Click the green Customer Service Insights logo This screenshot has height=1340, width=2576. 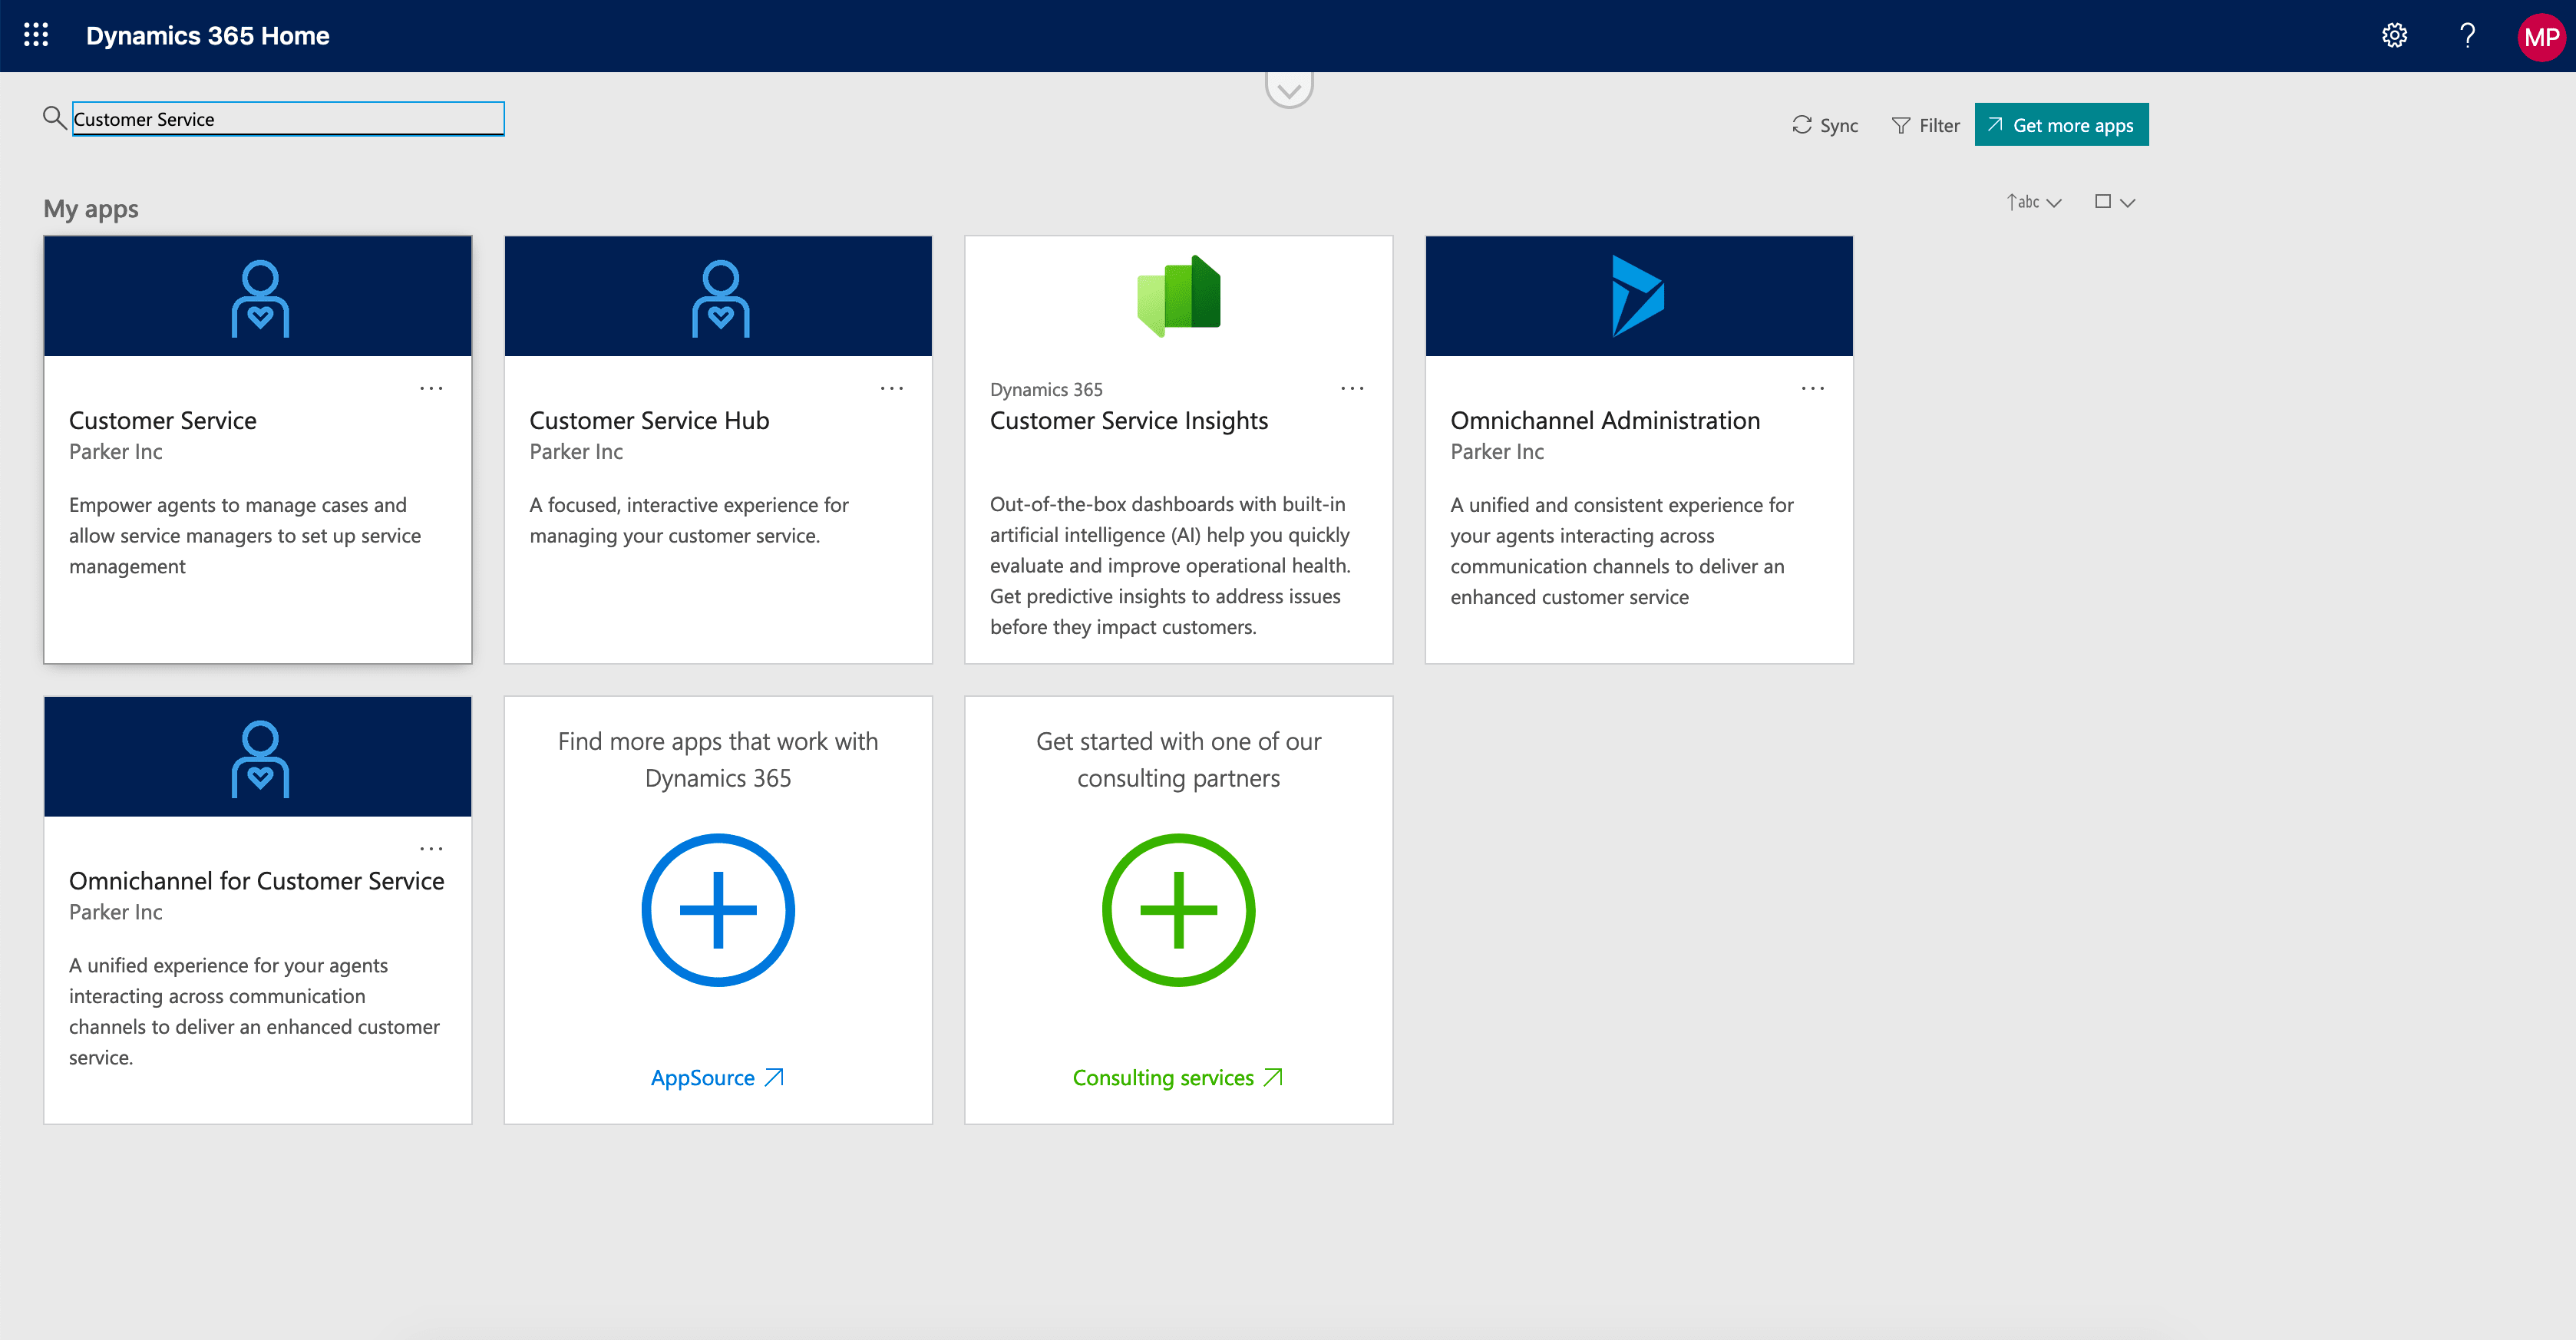(x=1179, y=296)
